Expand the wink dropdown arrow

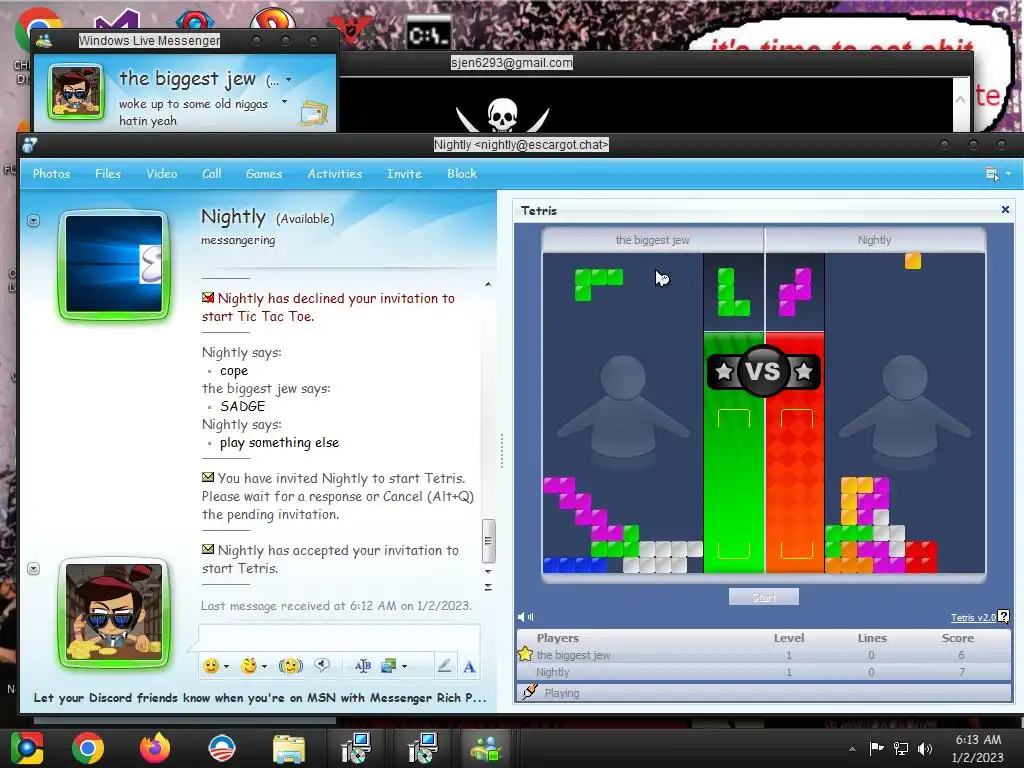[x=264, y=667]
